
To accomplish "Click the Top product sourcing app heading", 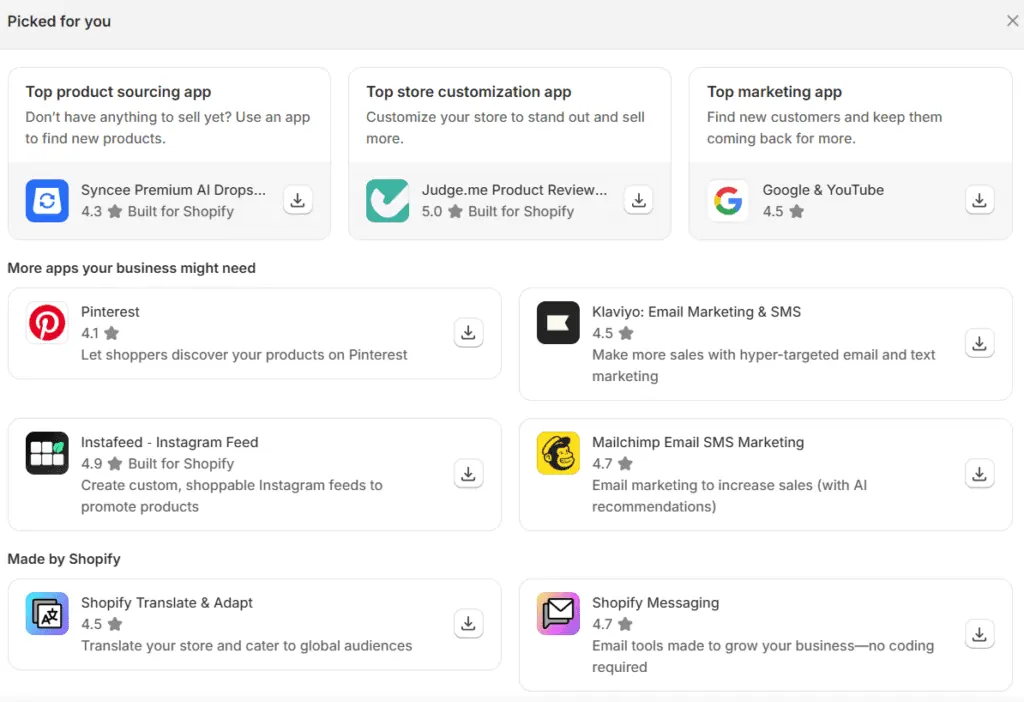I will pos(118,92).
